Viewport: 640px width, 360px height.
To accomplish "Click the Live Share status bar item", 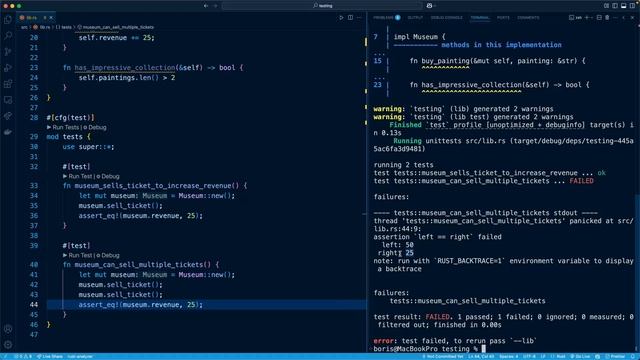I will [x=50, y=356].
